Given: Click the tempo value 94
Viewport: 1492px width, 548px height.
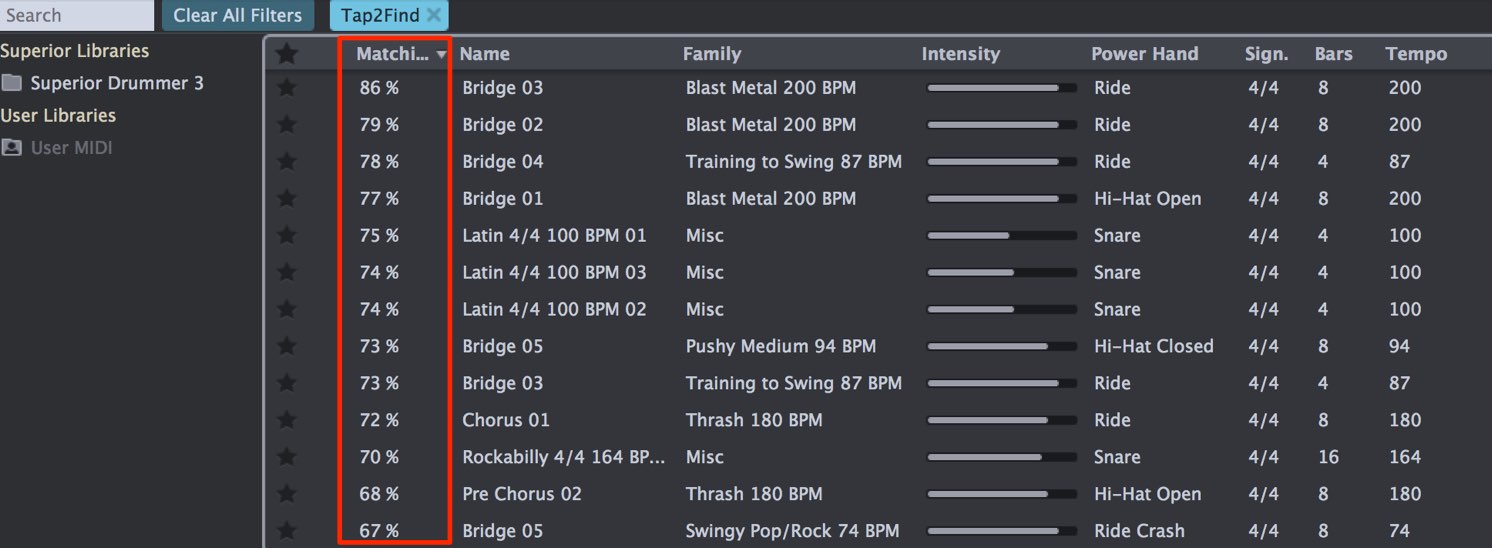Looking at the screenshot, I should point(1399,347).
